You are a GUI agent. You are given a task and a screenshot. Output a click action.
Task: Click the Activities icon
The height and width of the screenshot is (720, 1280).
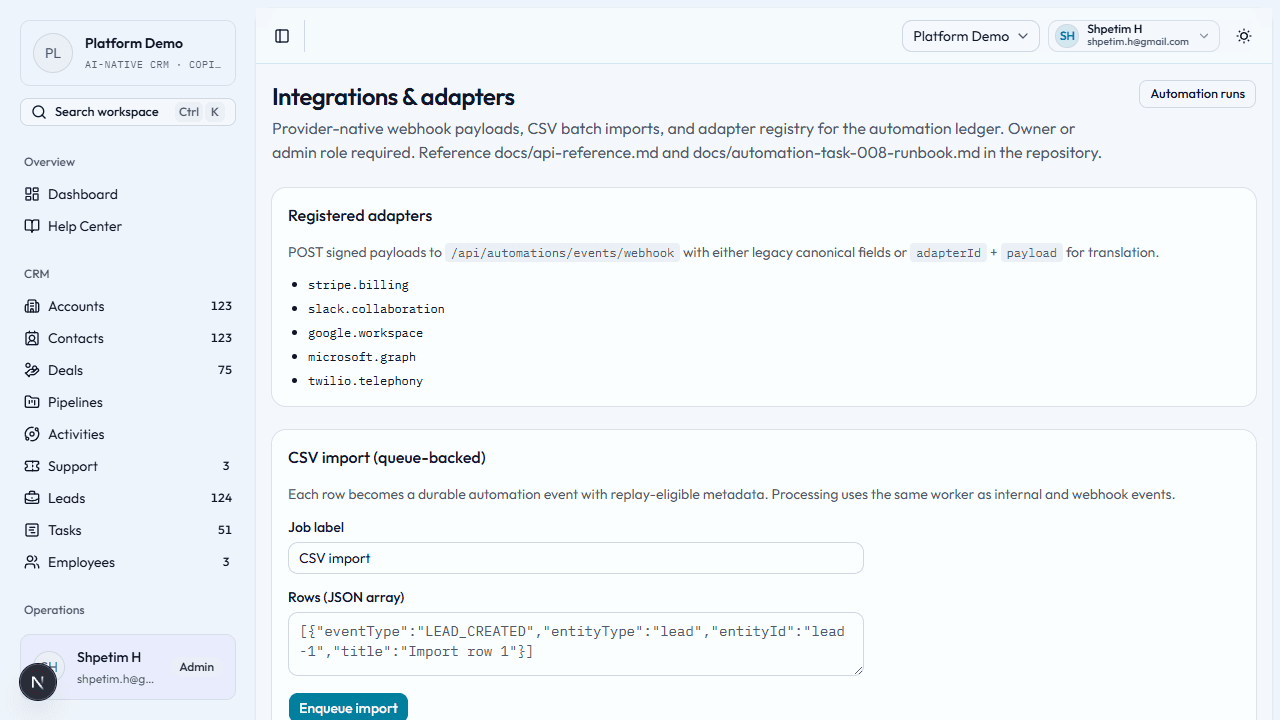click(31, 434)
